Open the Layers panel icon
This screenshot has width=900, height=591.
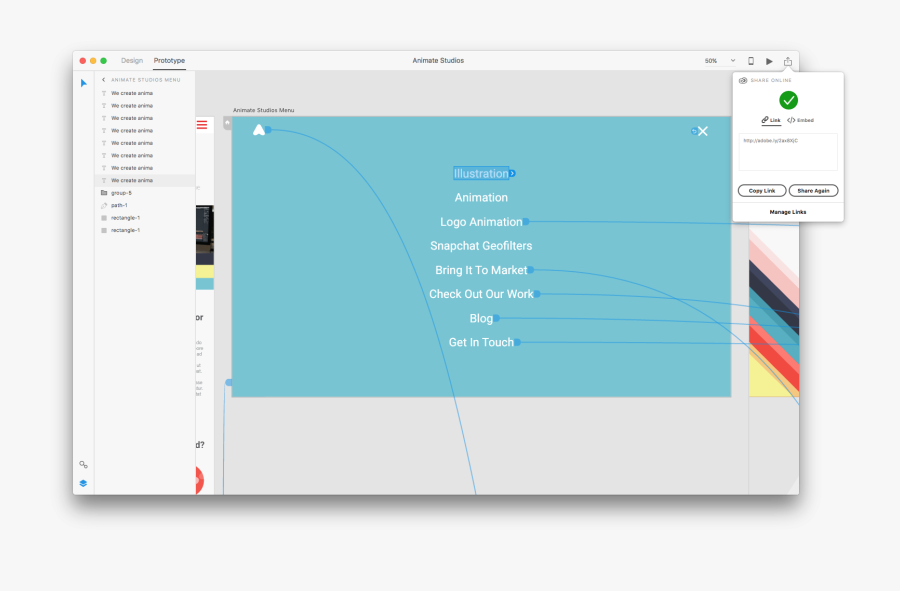tap(84, 483)
